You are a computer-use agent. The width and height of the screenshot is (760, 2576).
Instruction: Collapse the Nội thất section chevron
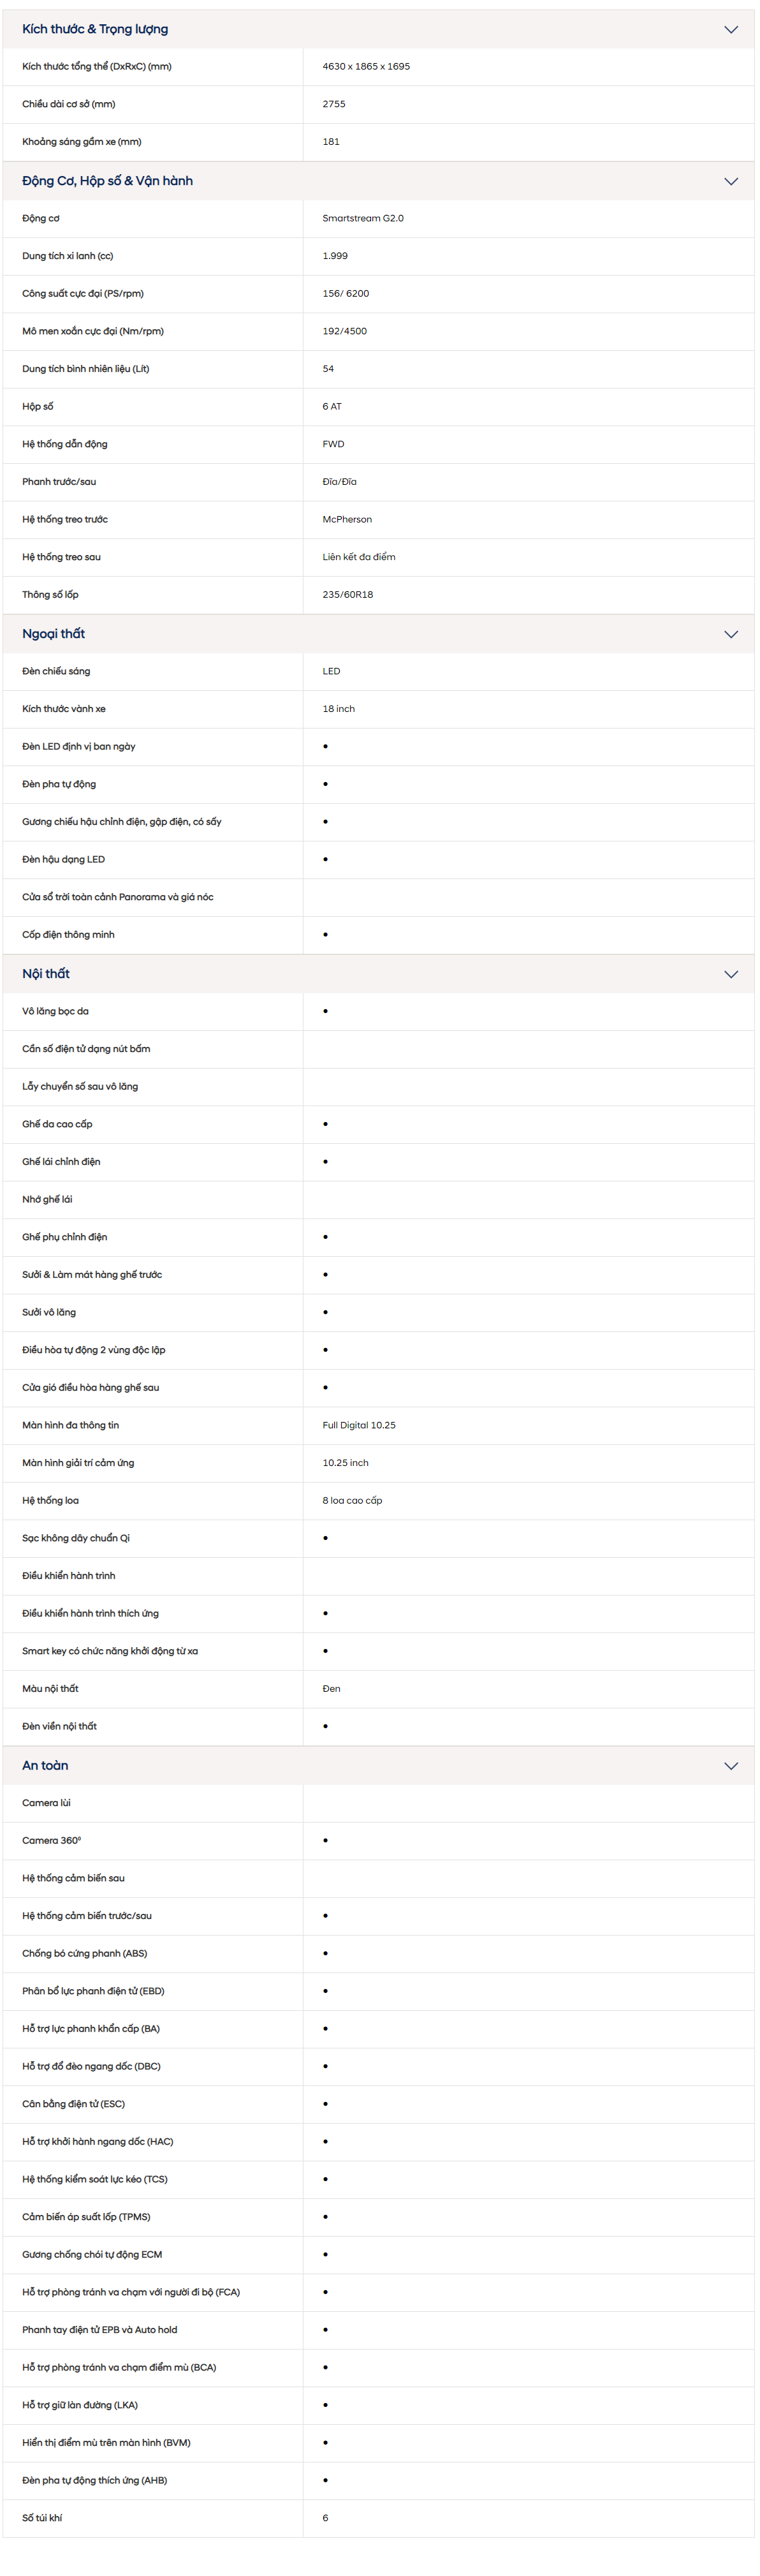(x=731, y=975)
